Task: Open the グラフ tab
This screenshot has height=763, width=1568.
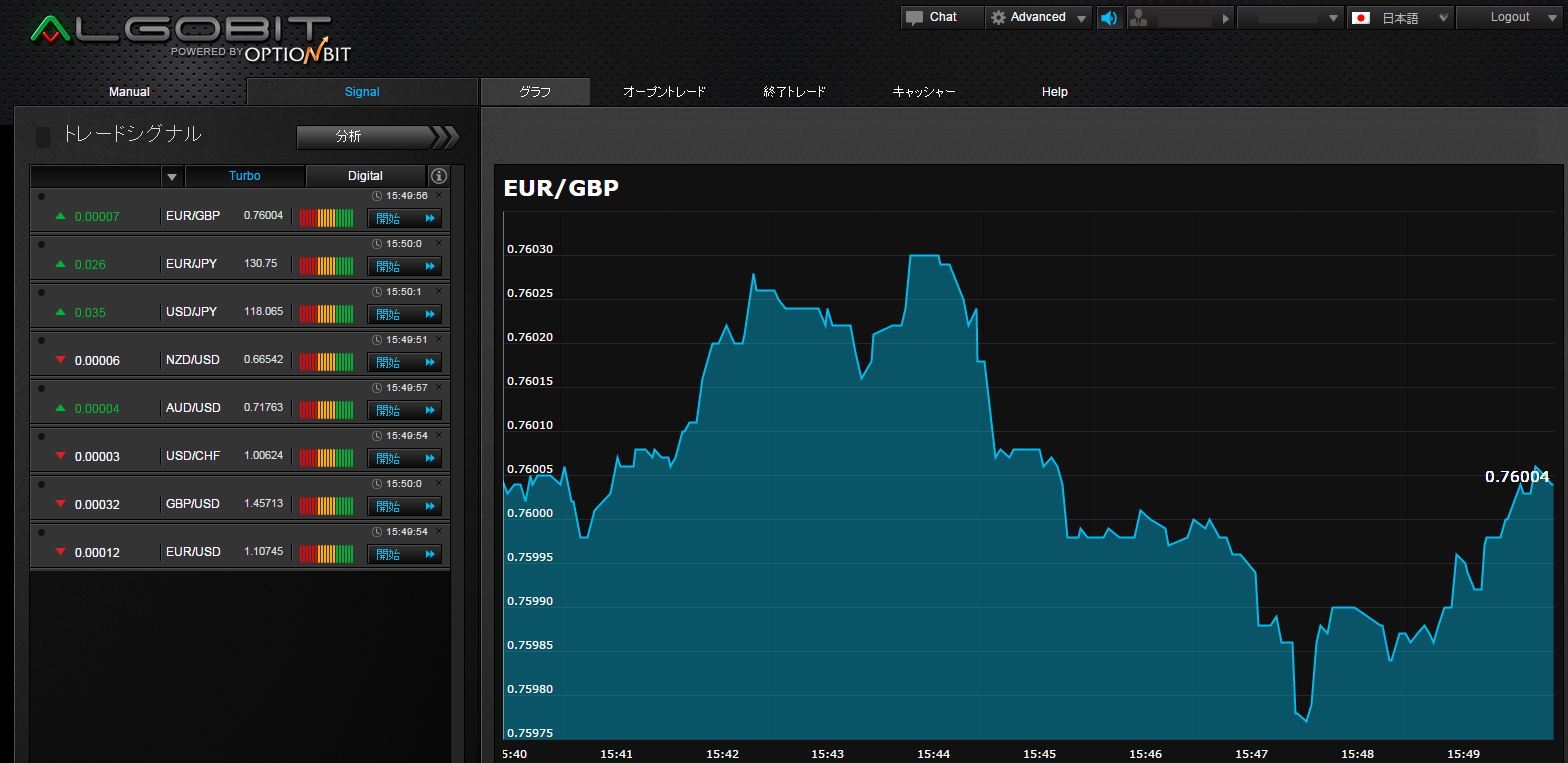Action: pyautogui.click(x=535, y=92)
